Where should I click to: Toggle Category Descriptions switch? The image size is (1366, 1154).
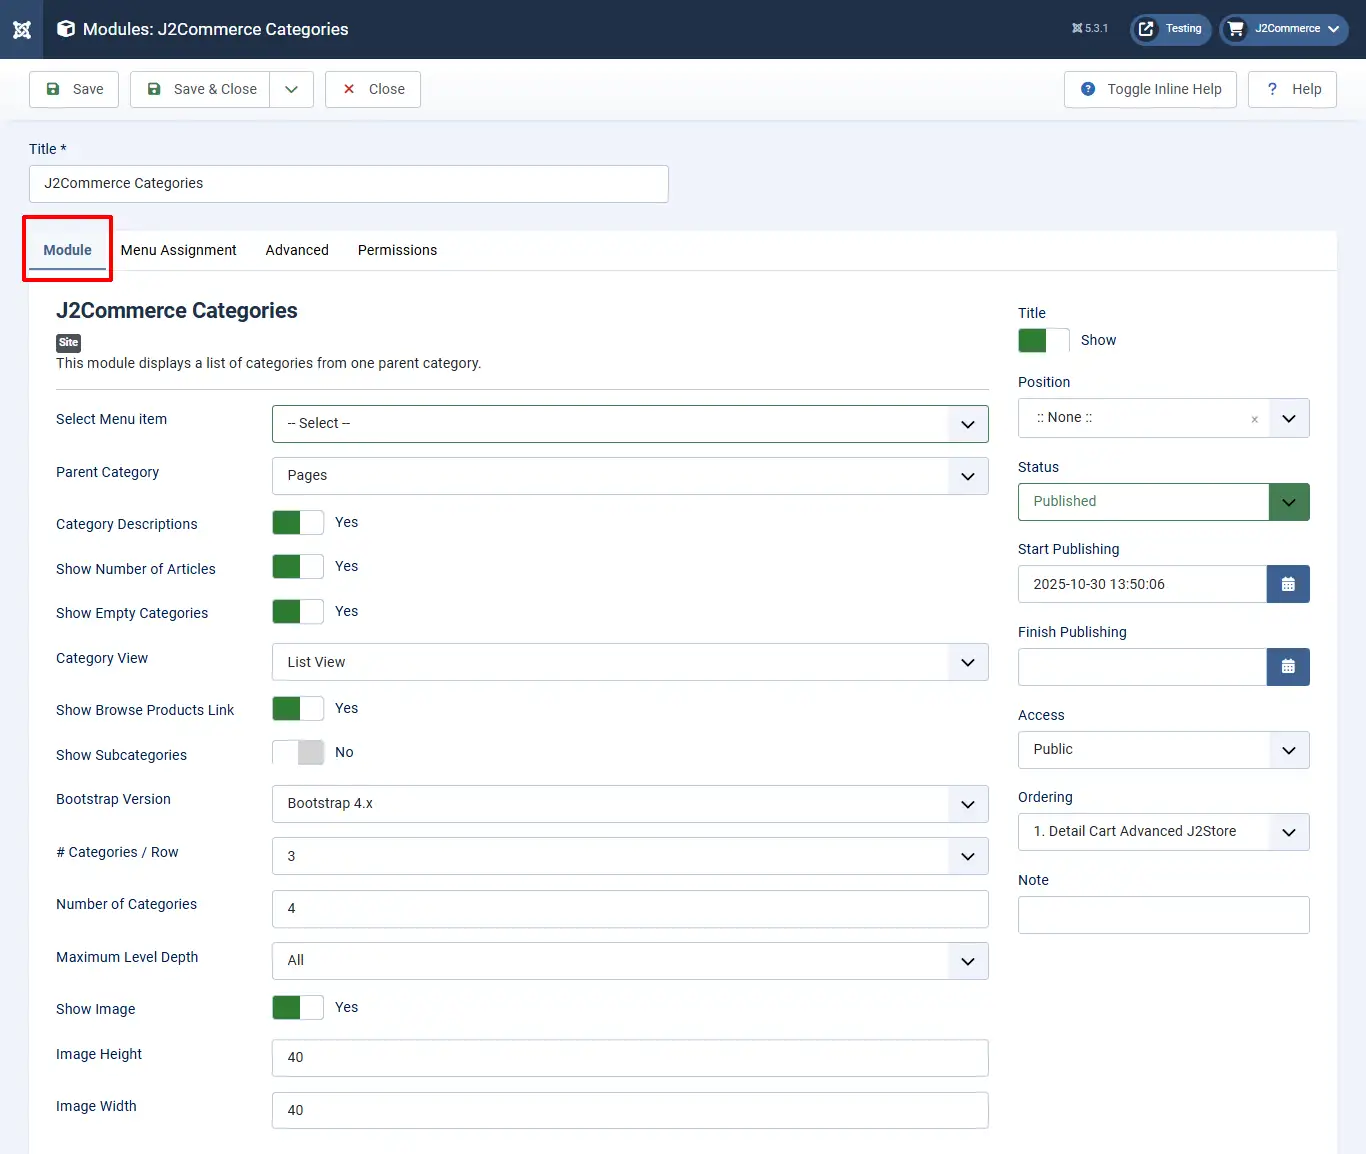click(298, 523)
